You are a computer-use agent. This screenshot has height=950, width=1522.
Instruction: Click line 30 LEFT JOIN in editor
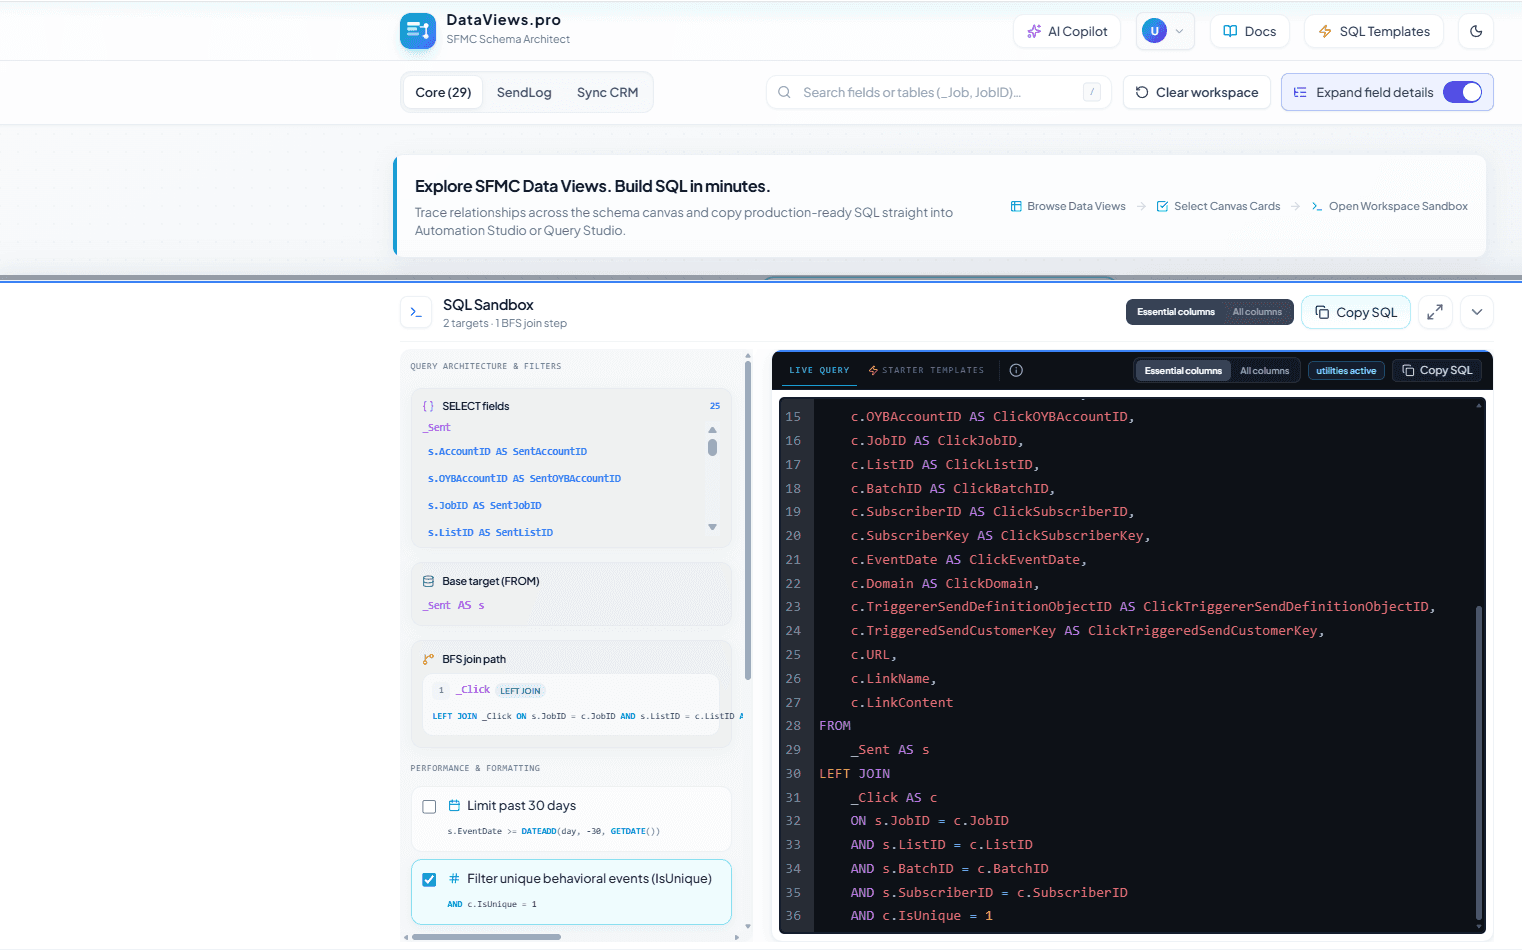[x=854, y=774]
